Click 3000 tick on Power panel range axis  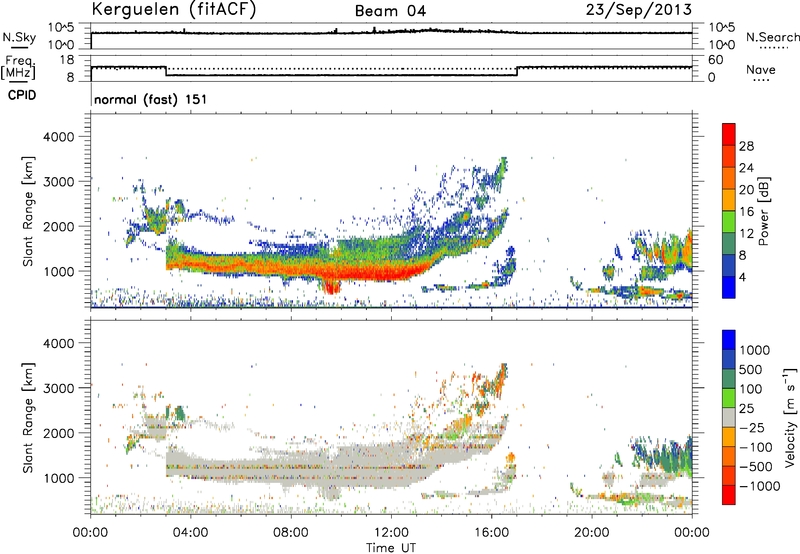[58, 182]
